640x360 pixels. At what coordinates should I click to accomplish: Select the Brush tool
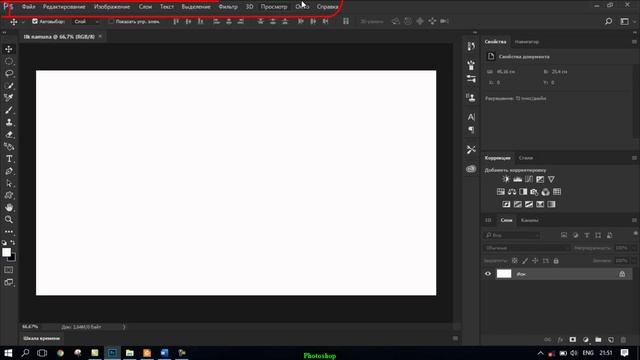coord(9,110)
